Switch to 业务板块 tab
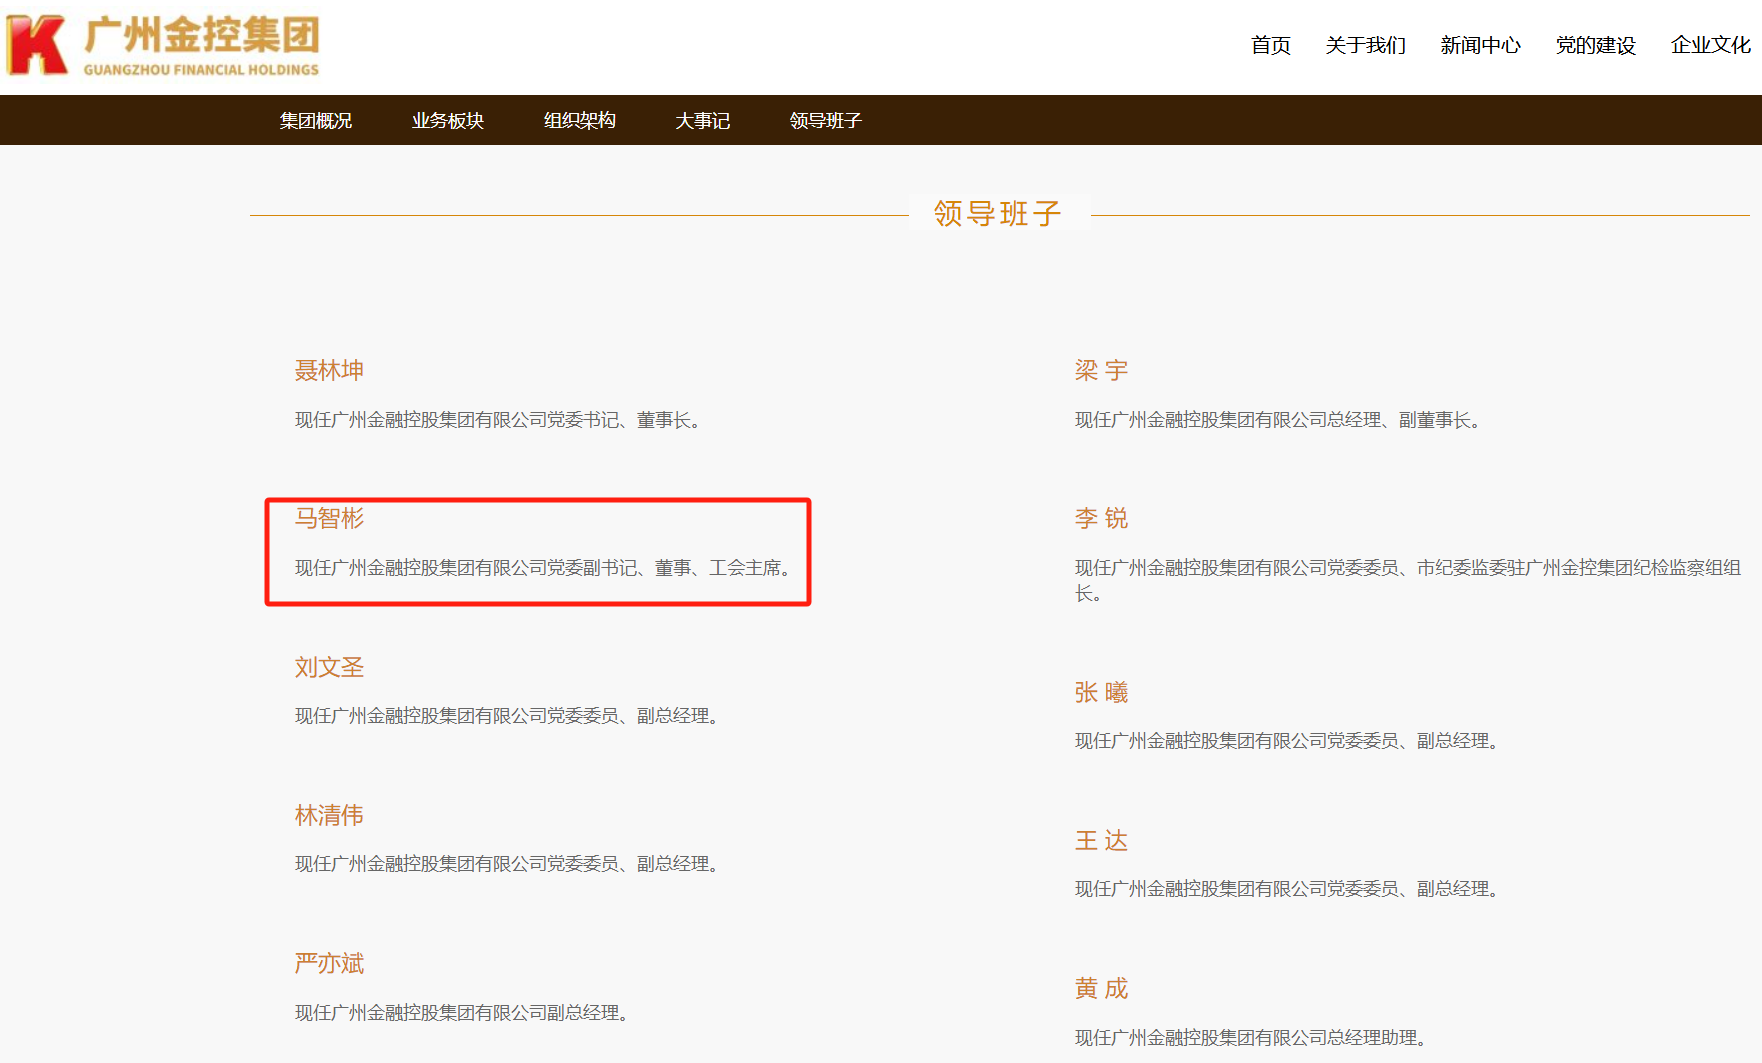1762x1063 pixels. pos(448,121)
